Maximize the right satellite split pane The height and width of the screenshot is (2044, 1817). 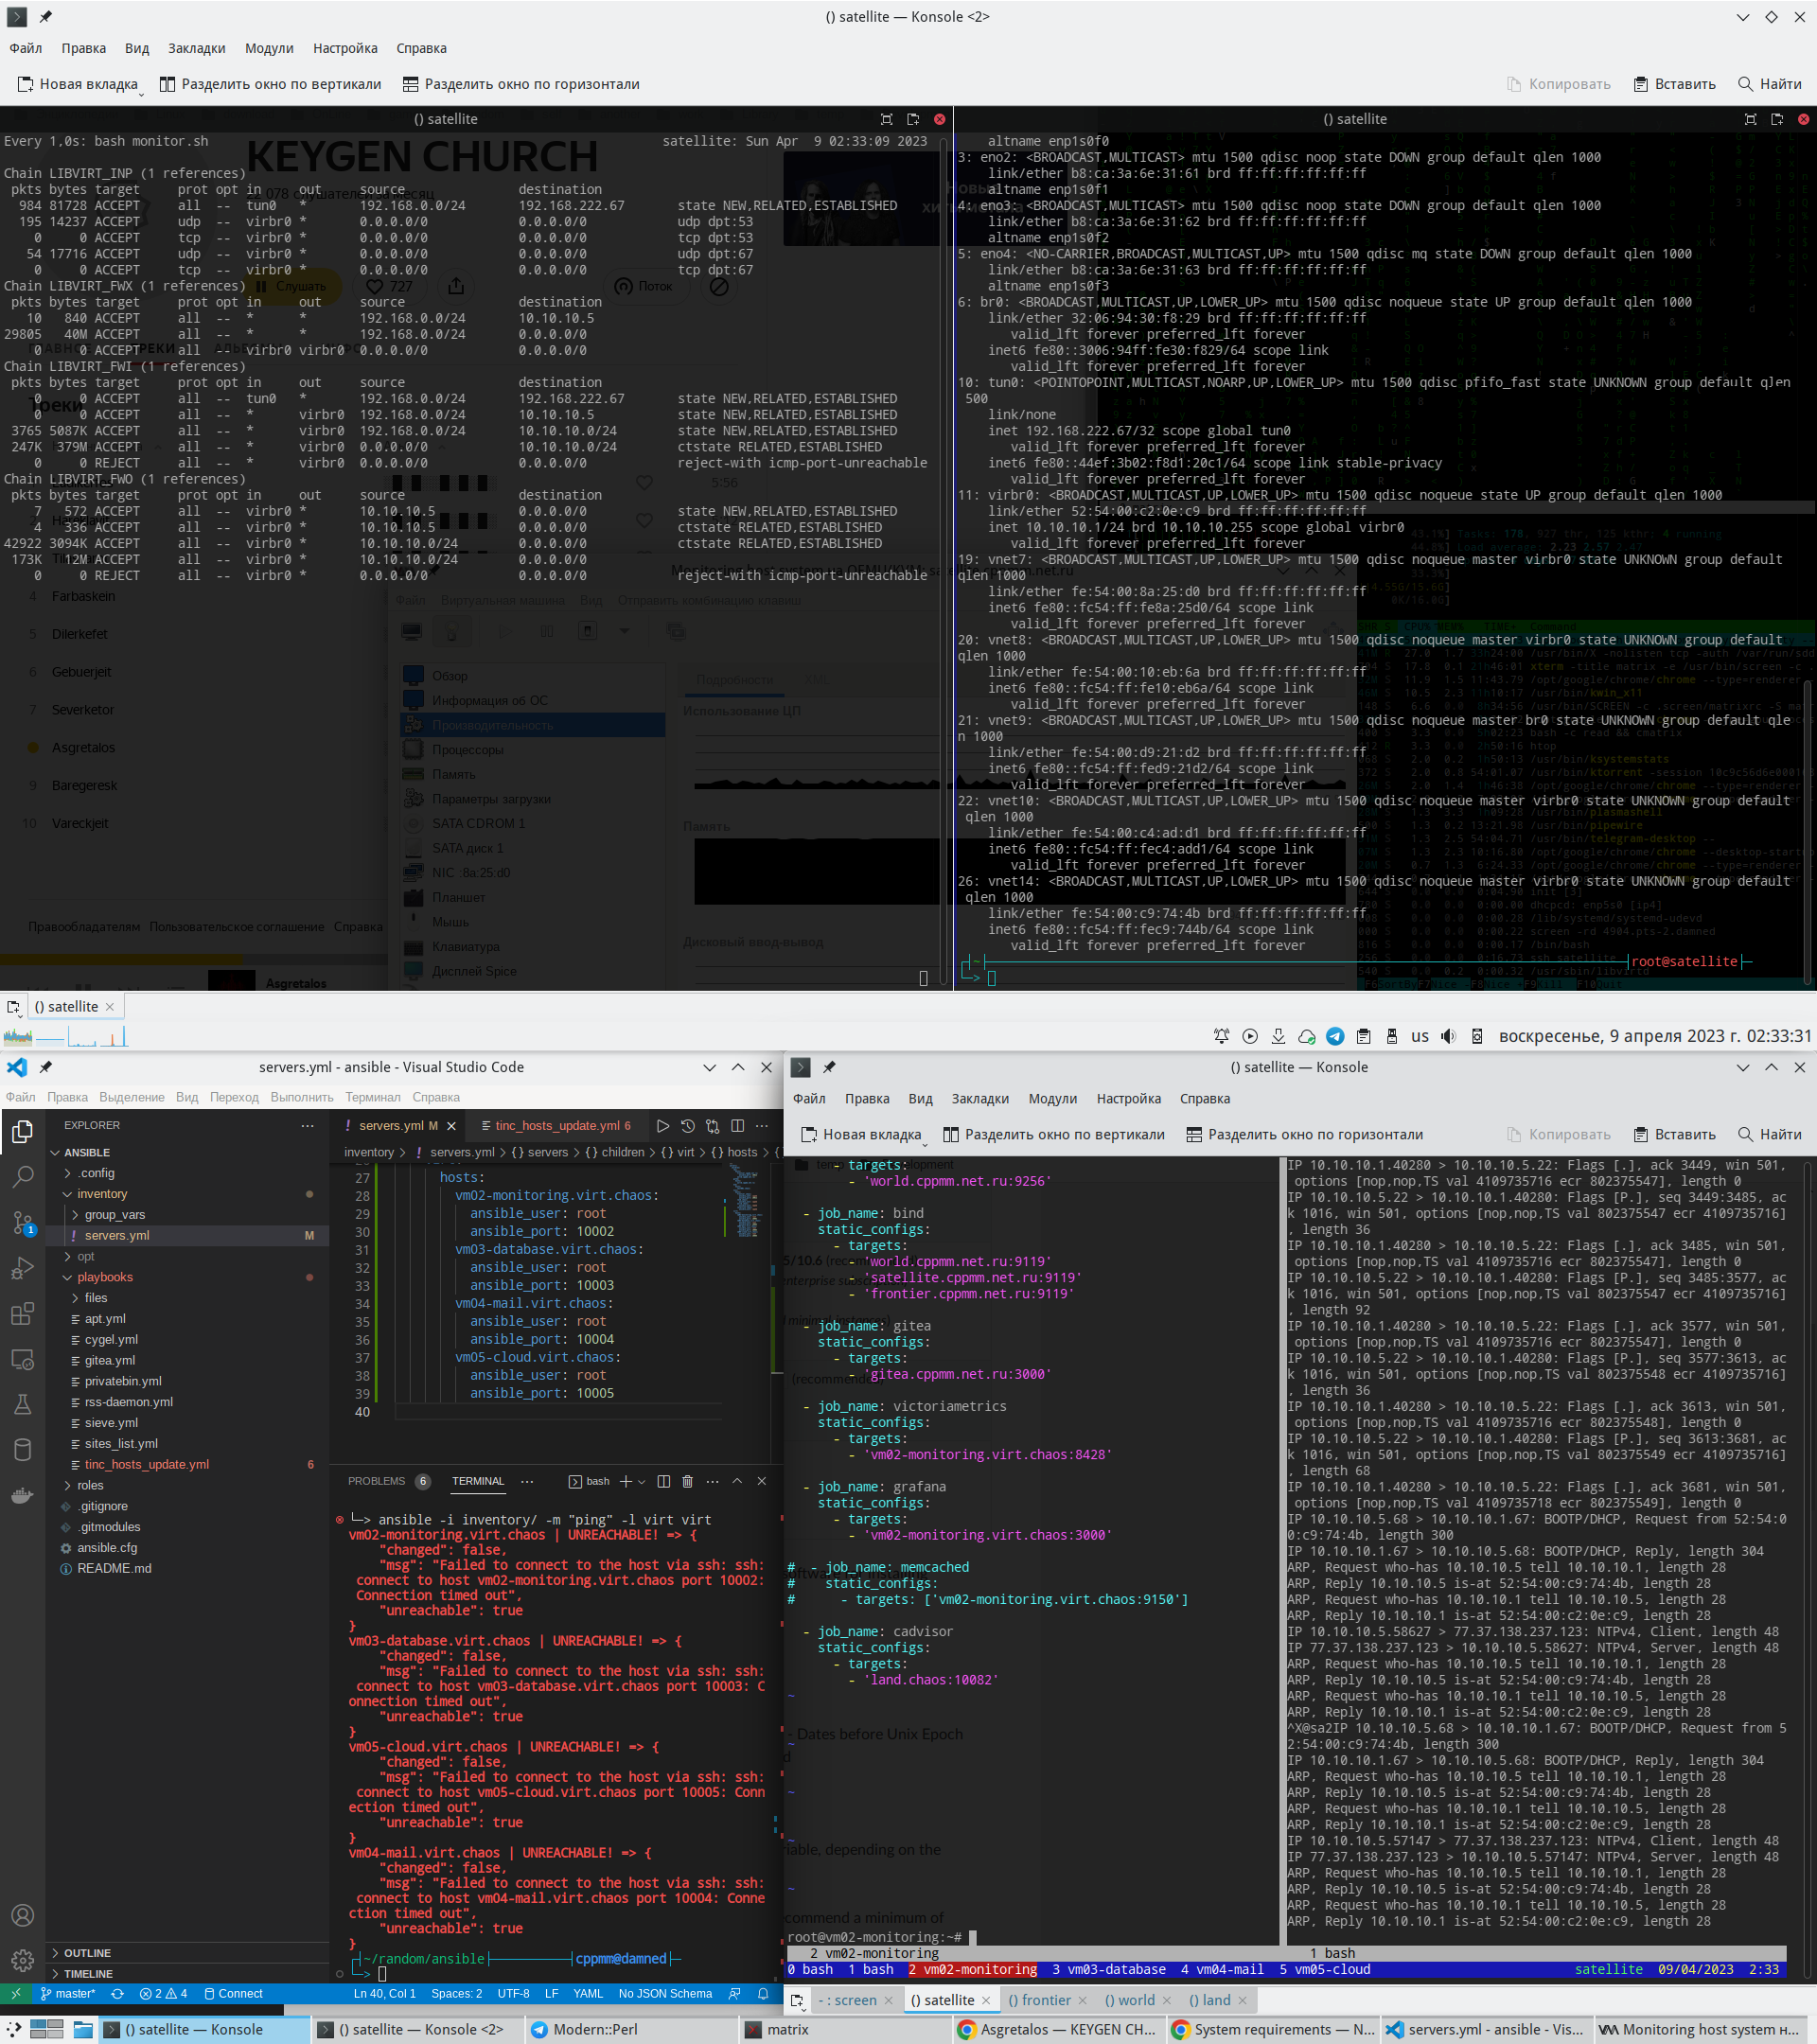tap(1750, 119)
